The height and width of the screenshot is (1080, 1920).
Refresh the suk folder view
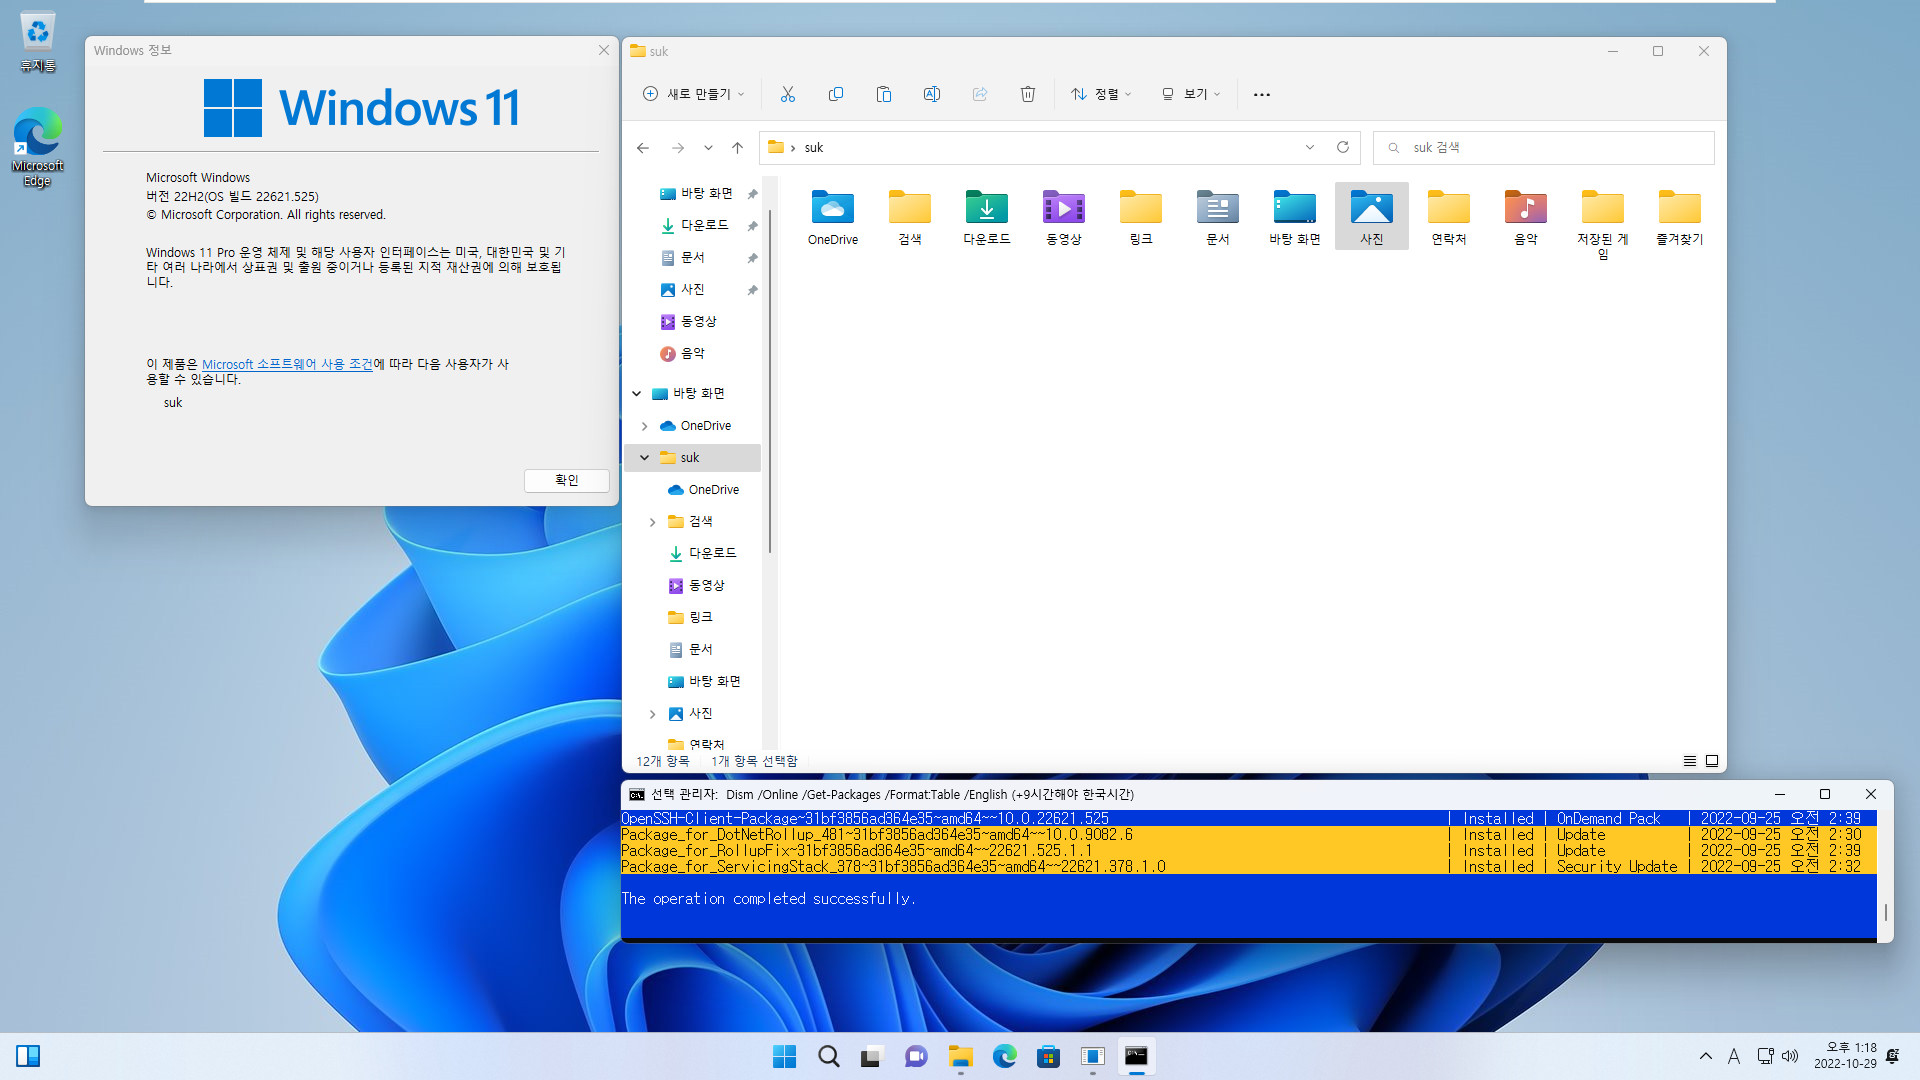pyautogui.click(x=1343, y=147)
